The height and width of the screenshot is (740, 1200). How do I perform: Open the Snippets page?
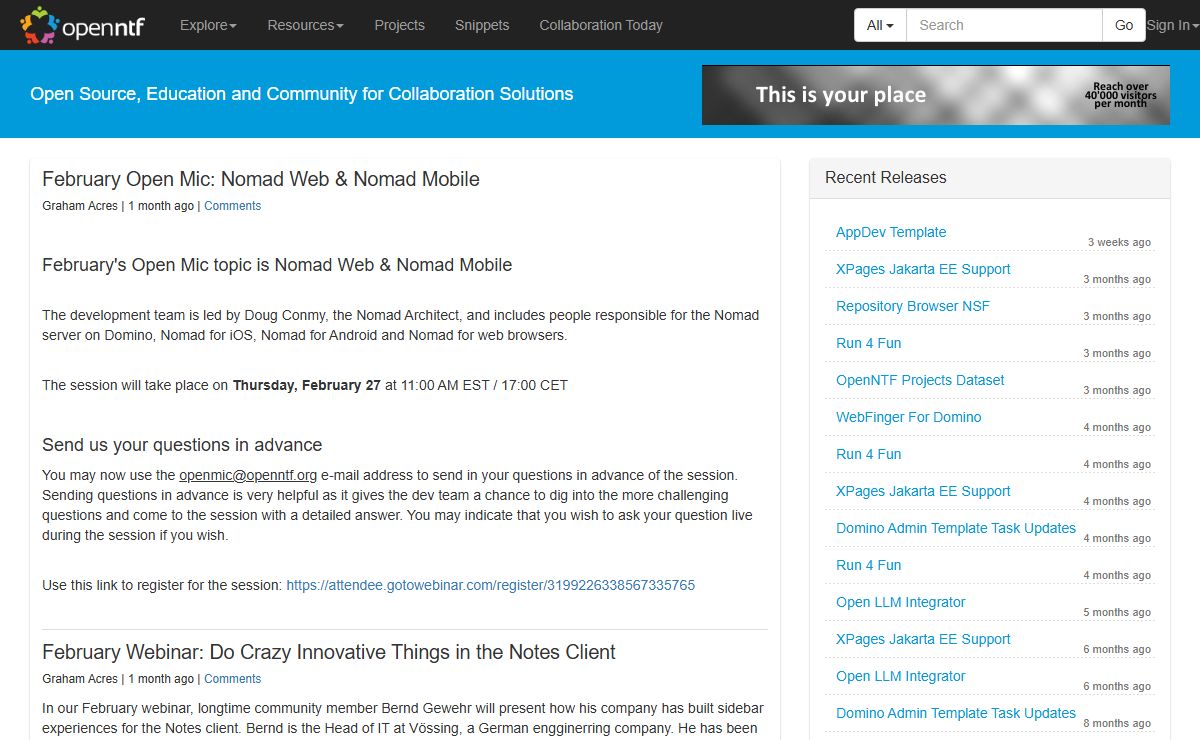(482, 25)
